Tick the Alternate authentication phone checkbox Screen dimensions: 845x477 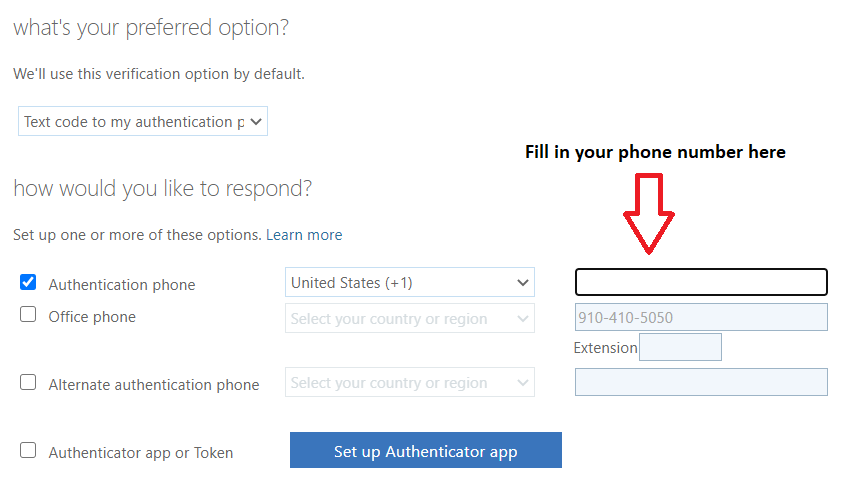point(28,383)
